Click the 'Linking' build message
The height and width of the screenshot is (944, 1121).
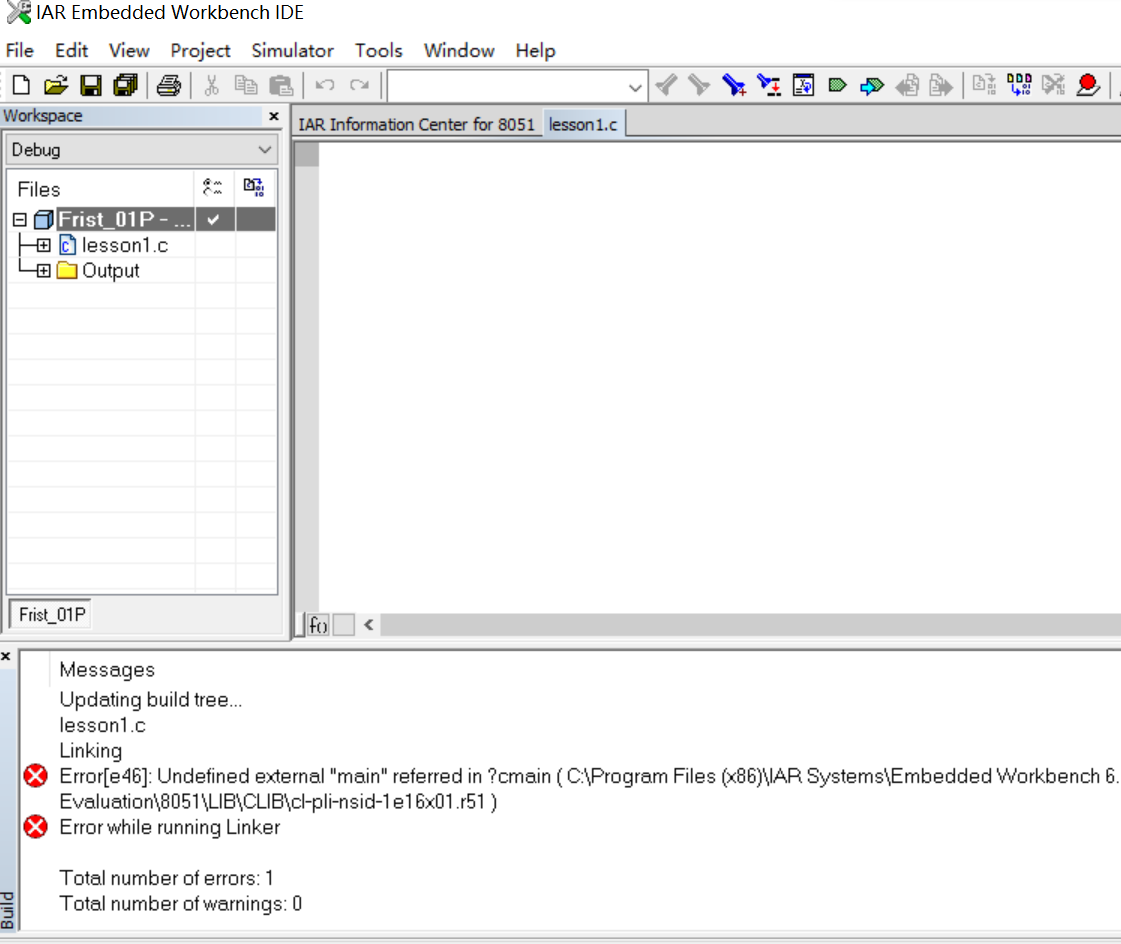click(91, 751)
